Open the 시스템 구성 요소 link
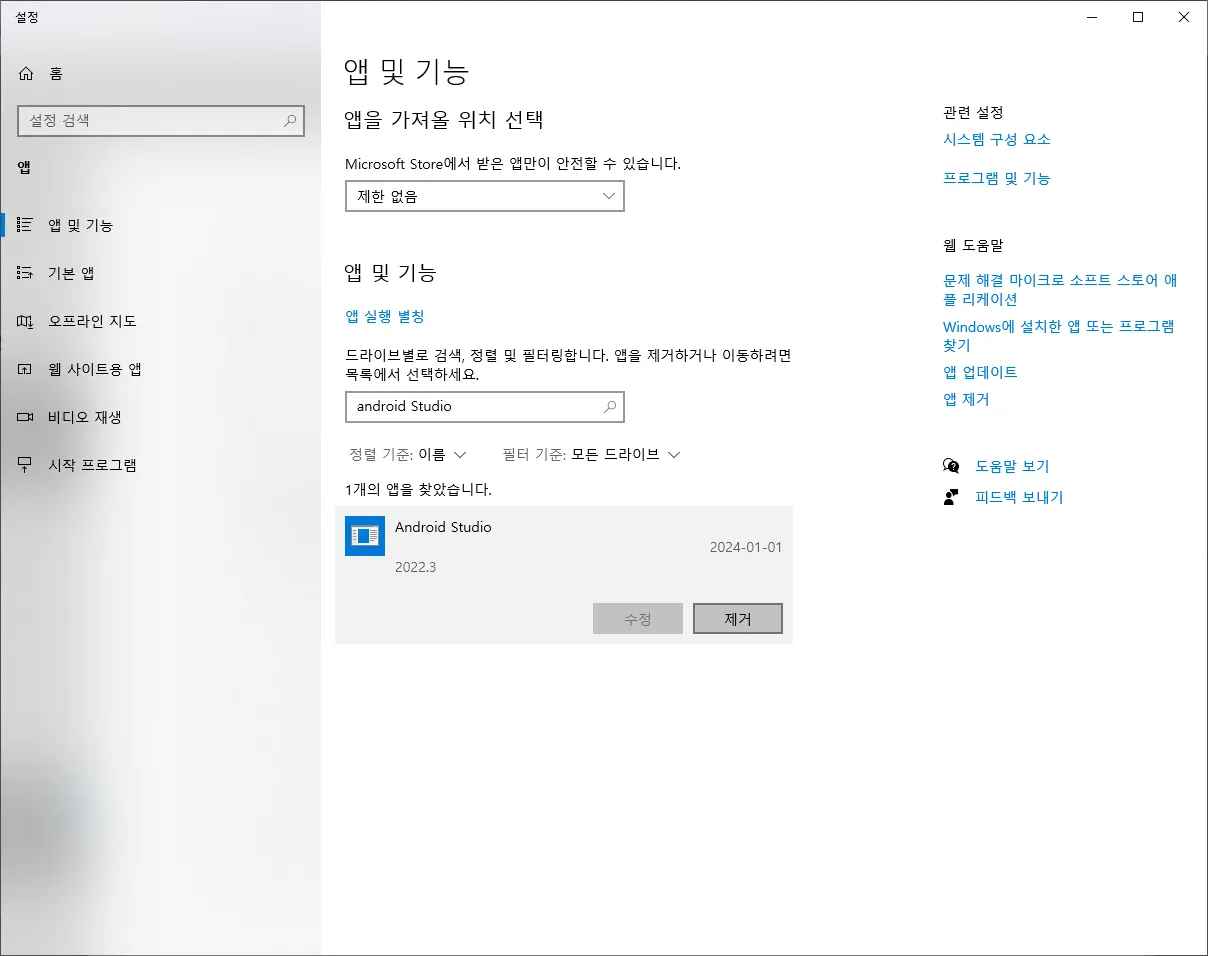 tap(997, 139)
